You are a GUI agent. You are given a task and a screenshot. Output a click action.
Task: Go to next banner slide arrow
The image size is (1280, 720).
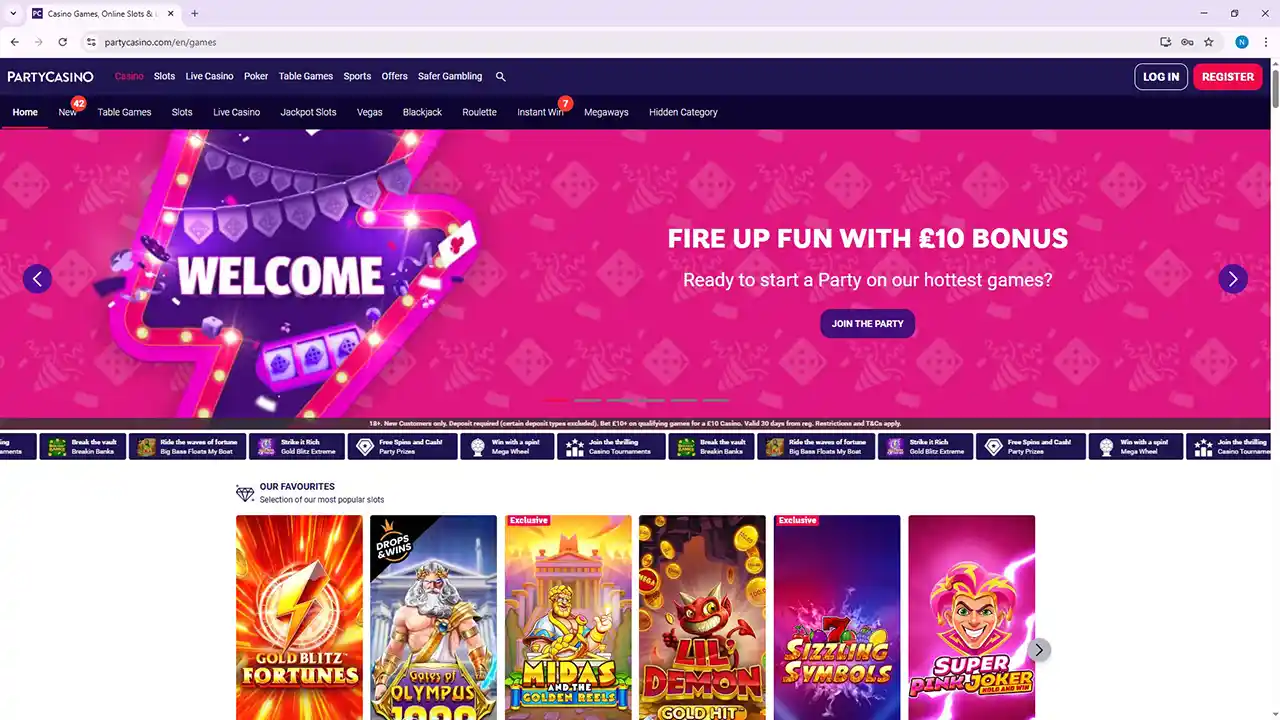[x=1233, y=279]
